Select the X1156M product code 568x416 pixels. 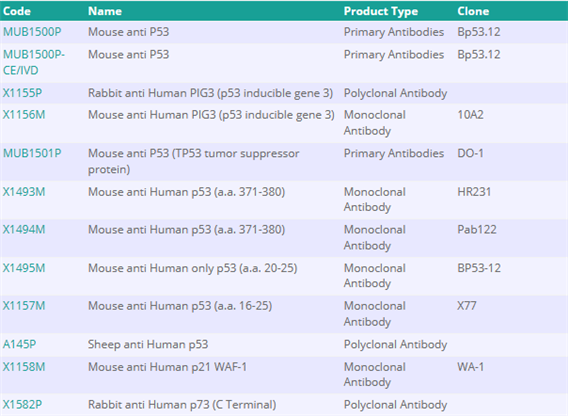pyautogui.click(x=24, y=115)
